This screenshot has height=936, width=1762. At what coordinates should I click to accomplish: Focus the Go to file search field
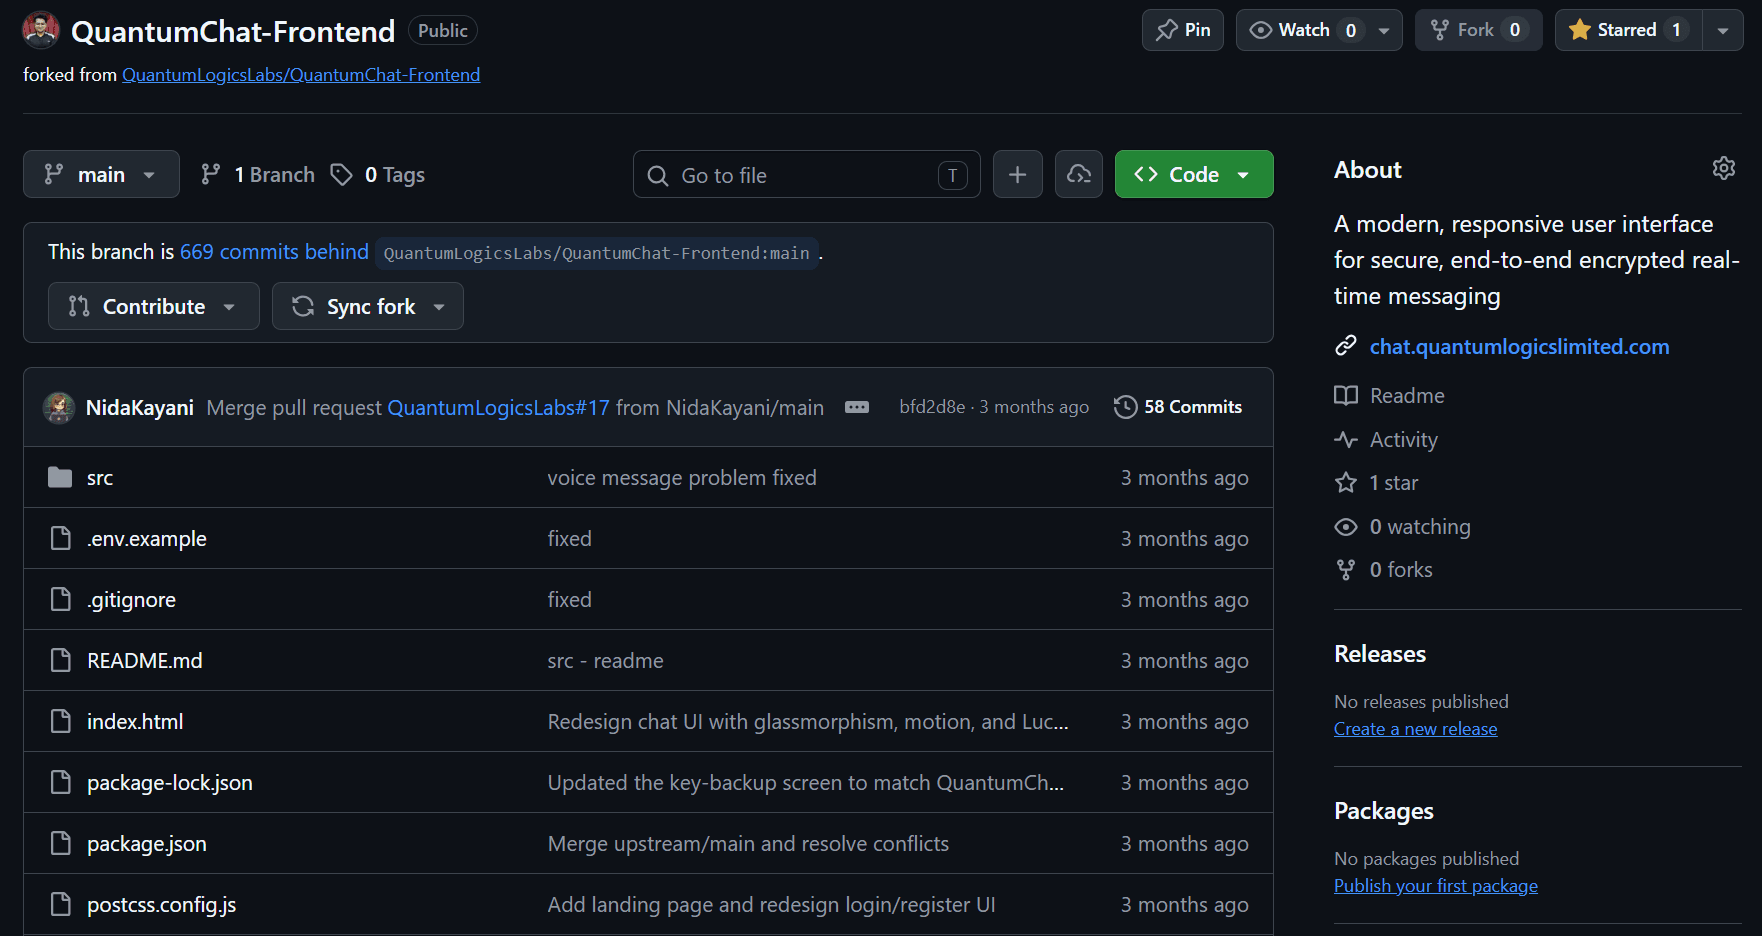click(806, 175)
